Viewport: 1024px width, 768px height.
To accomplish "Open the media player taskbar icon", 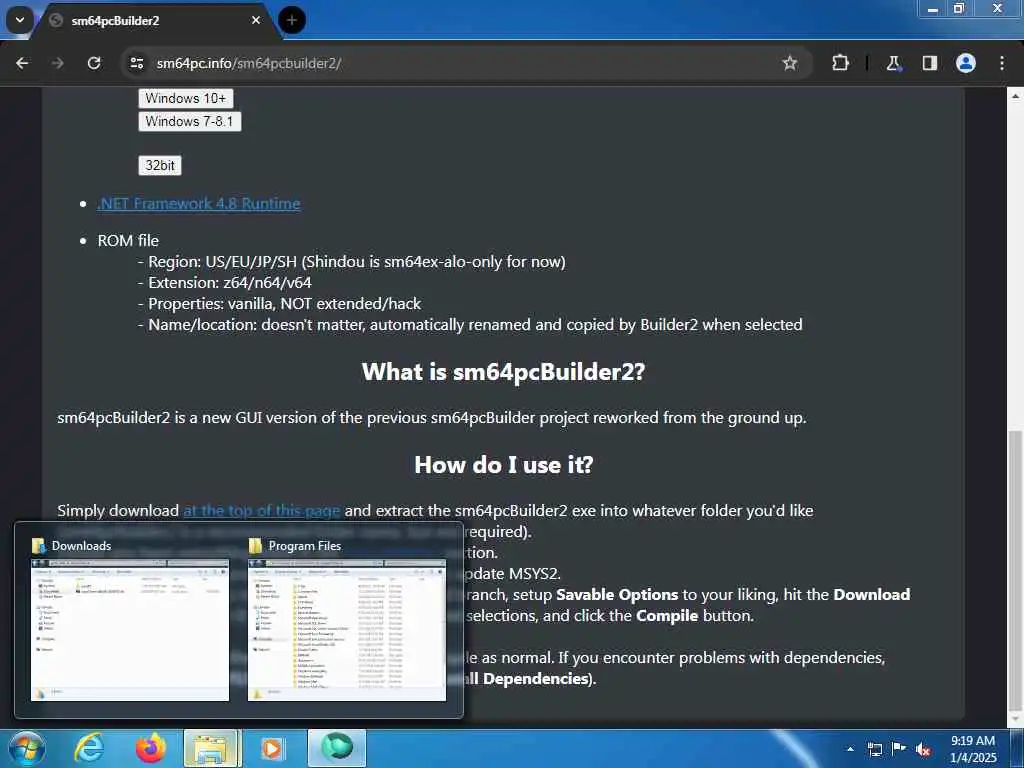I will tap(272, 748).
